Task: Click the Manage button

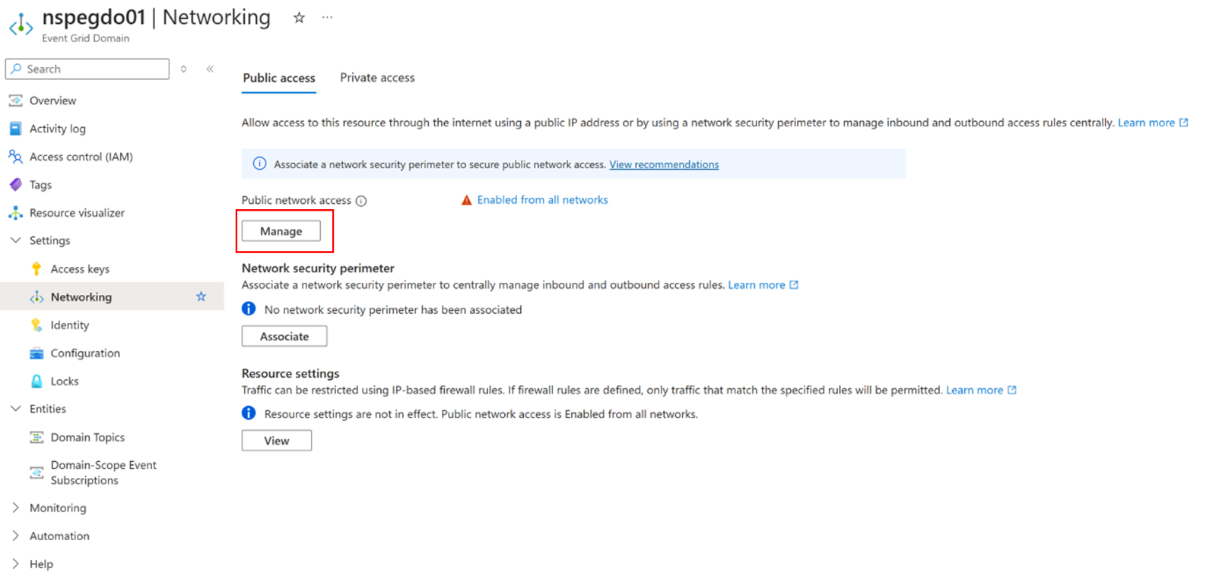Action: (x=281, y=231)
